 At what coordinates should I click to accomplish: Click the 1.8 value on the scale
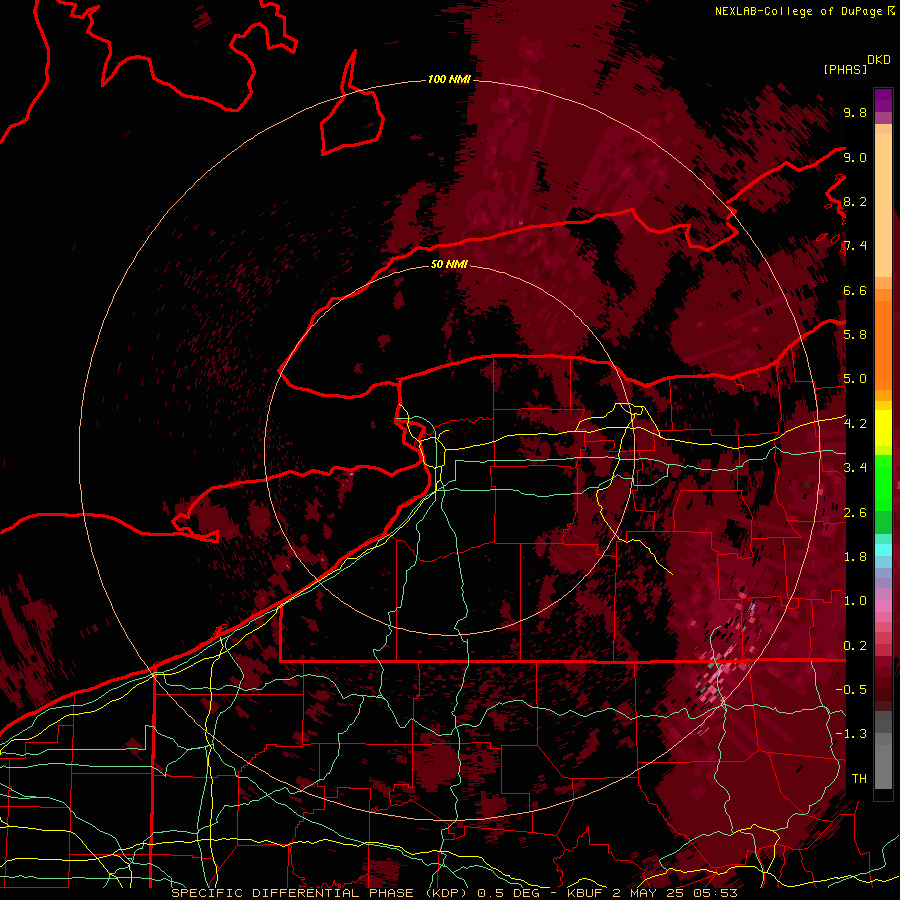click(x=855, y=556)
